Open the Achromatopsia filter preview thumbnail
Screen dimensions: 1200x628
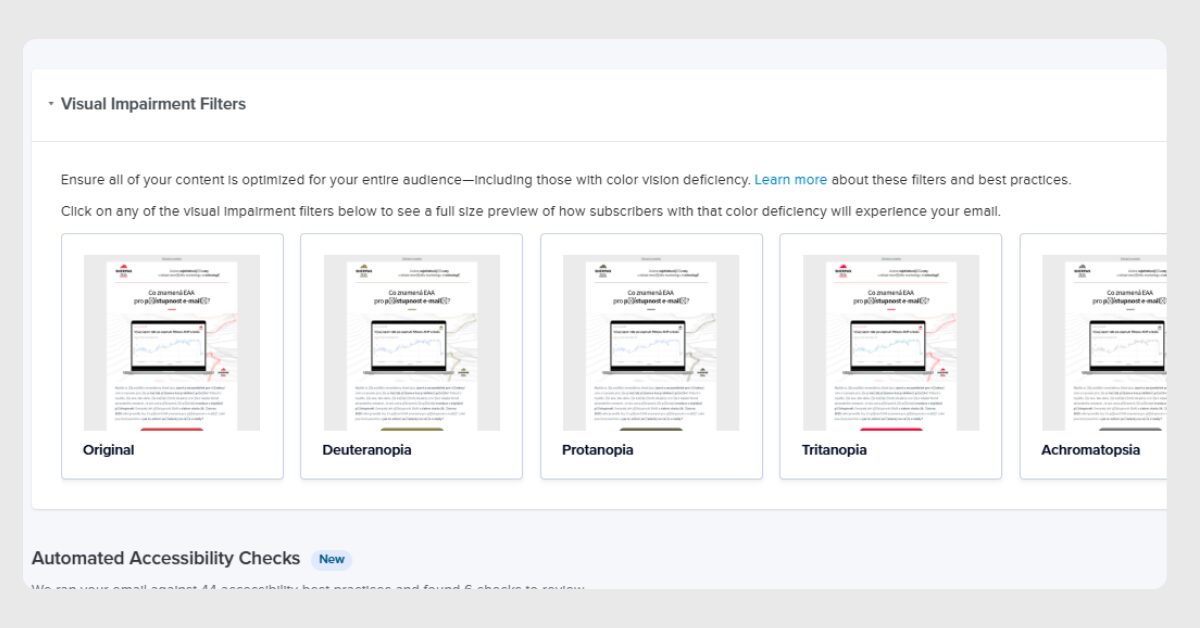click(1104, 343)
